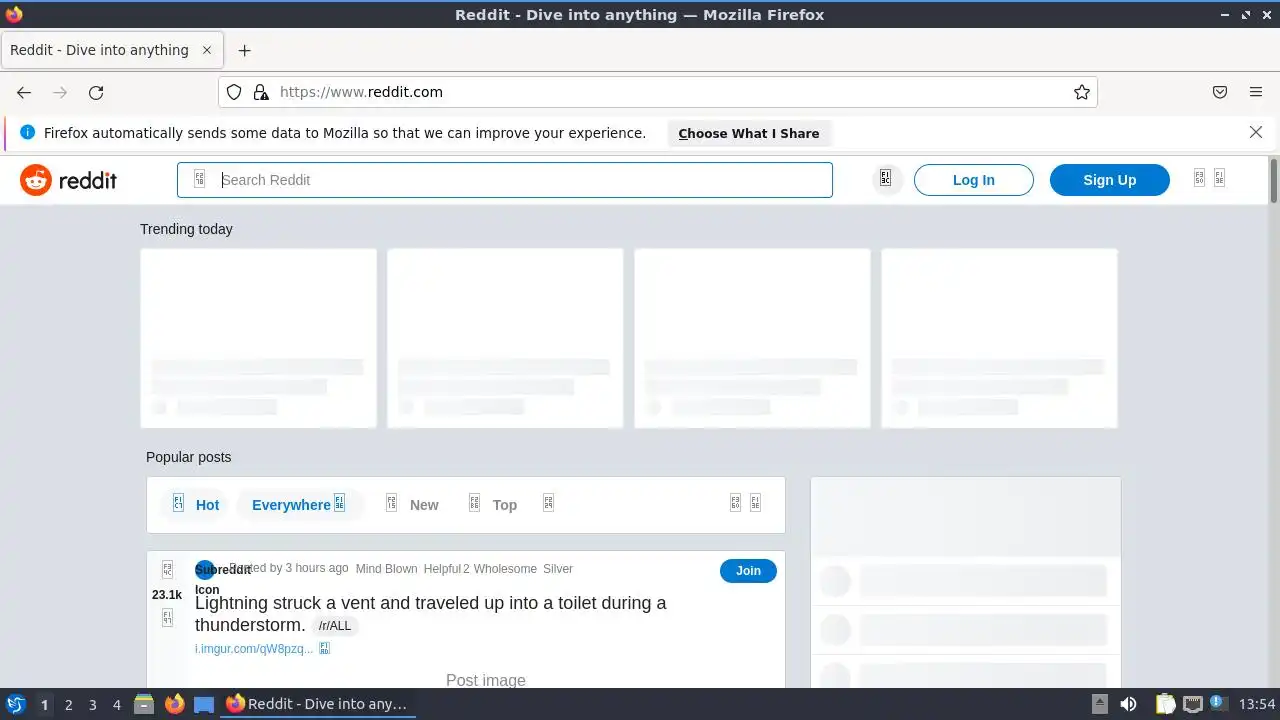Screen dimensions: 1280x720
Task: Switch to the Reddit - Dive into anything tab
Action: pyautogui.click(x=111, y=50)
